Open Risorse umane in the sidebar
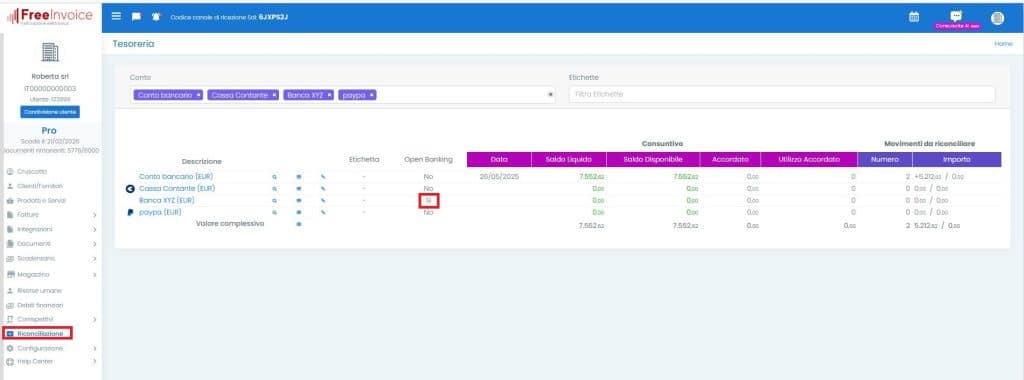Viewport: 1024px width, 380px height. tap(35, 291)
